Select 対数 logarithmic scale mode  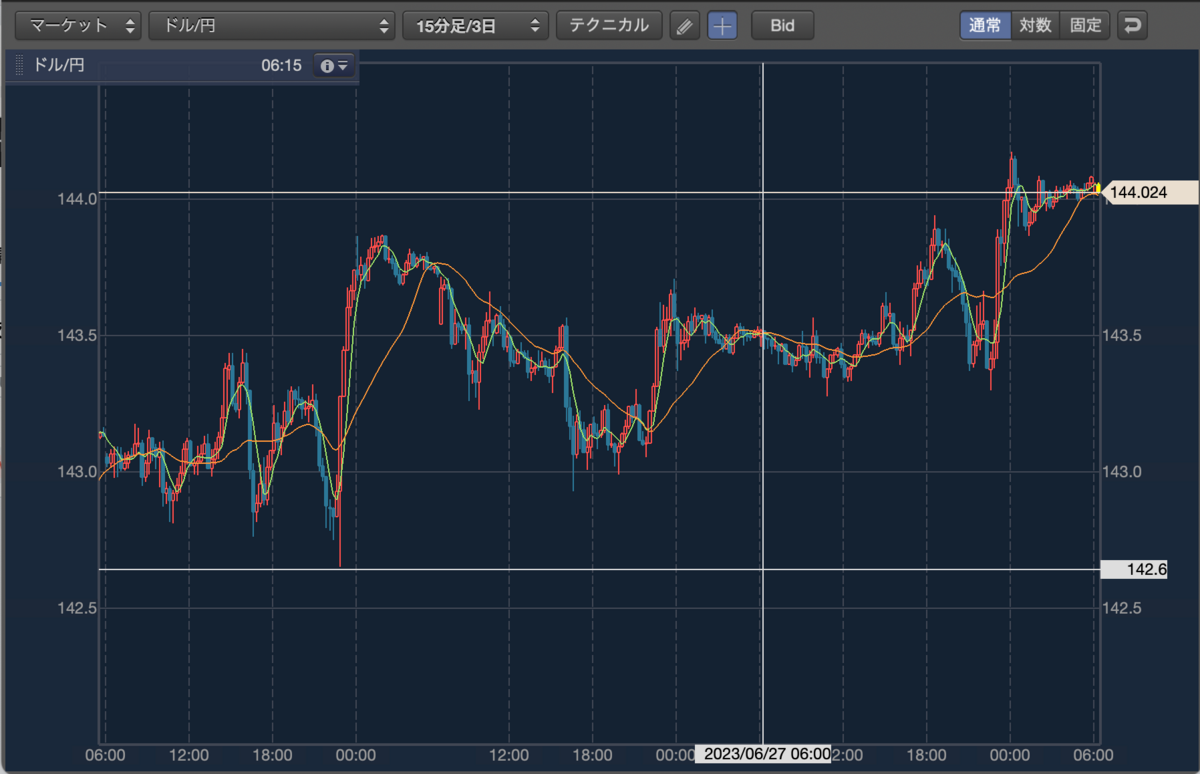click(x=1035, y=26)
